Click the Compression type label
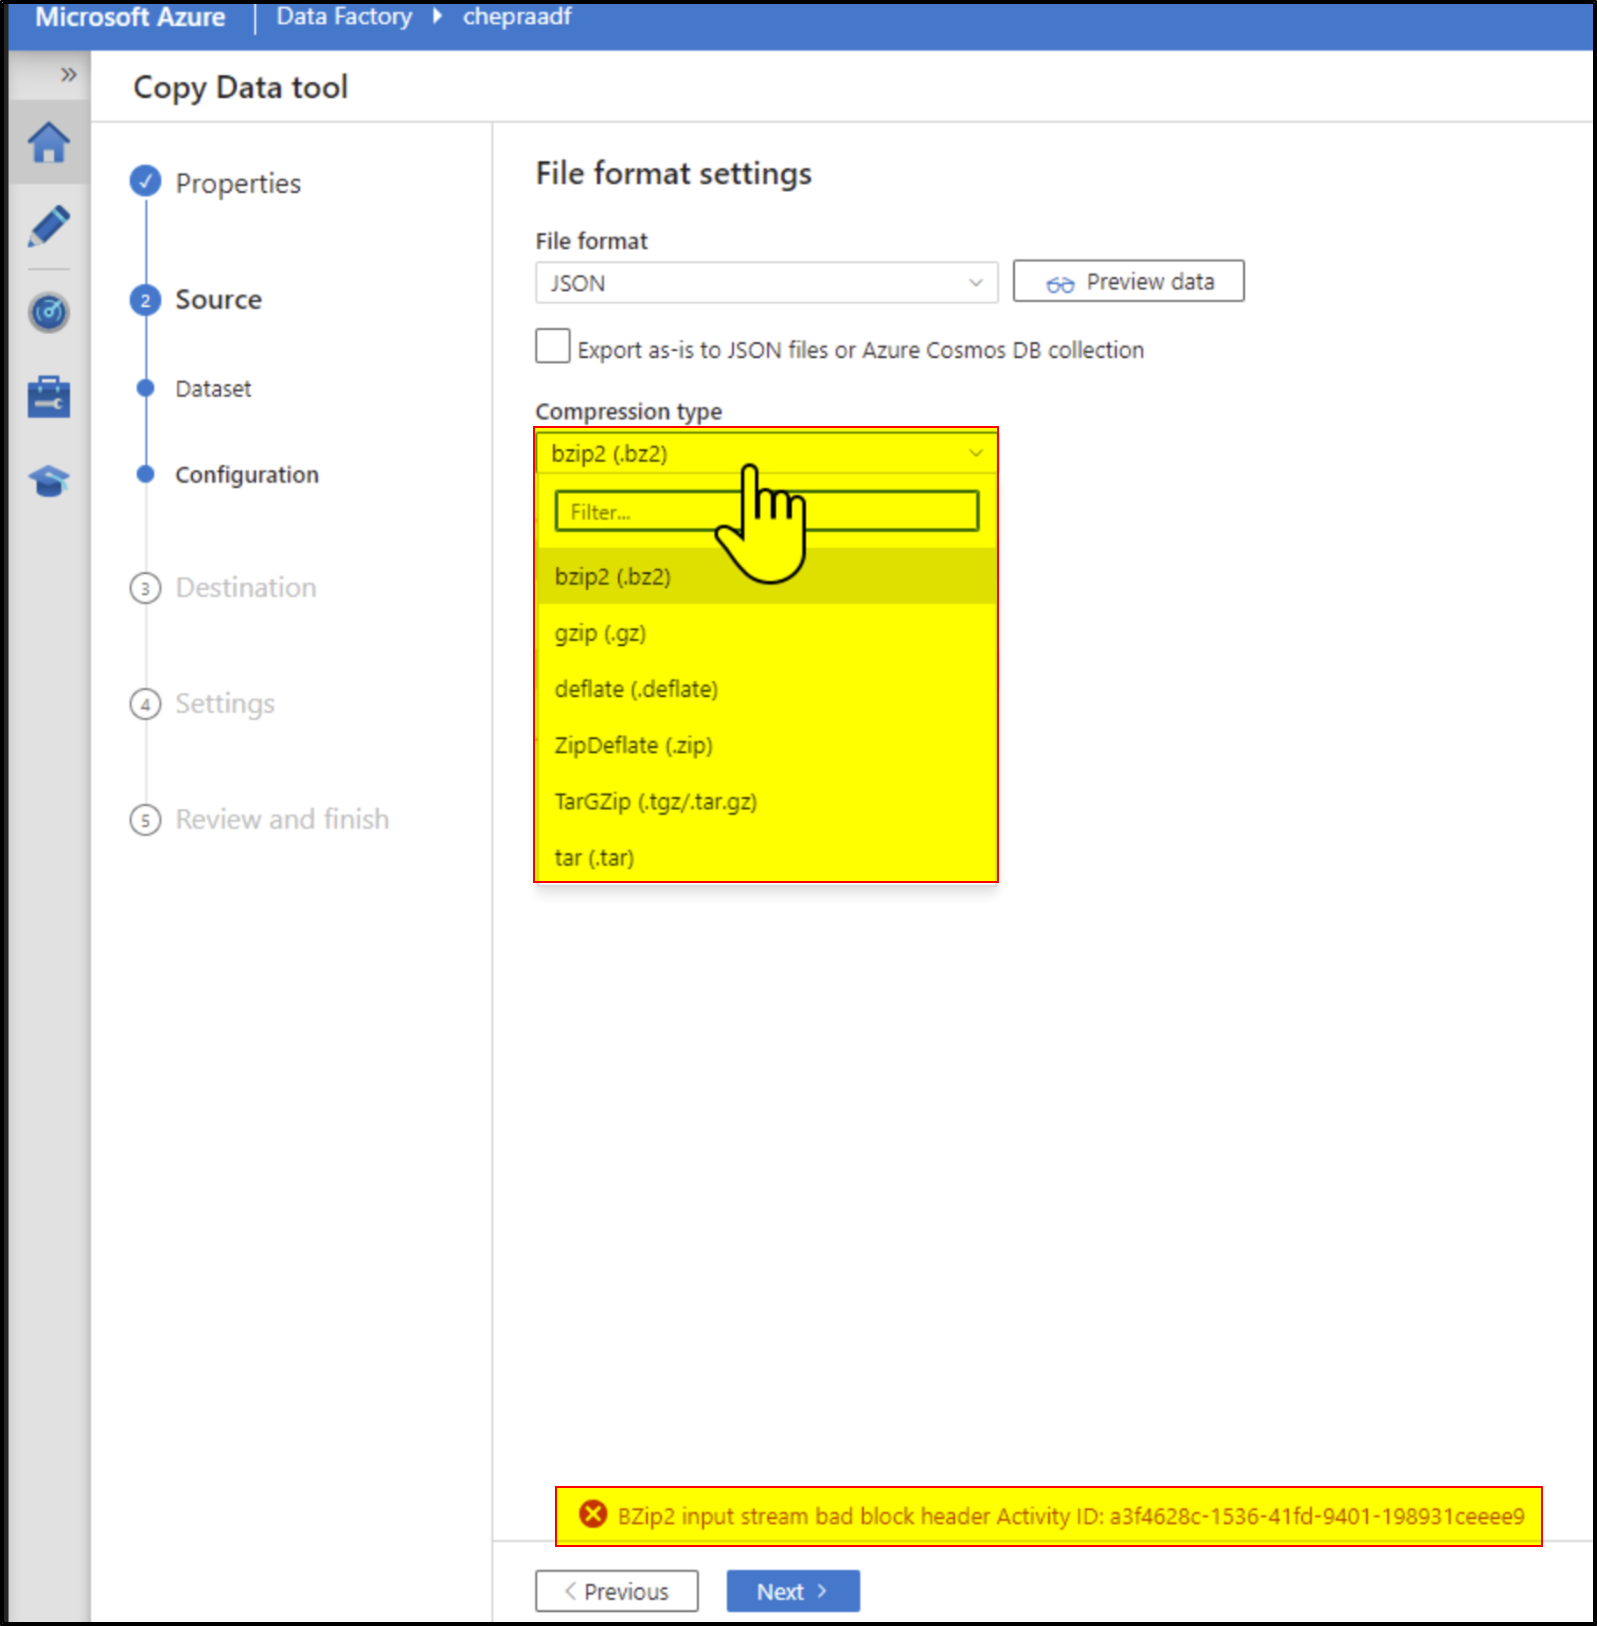Screen dimensions: 1597x1626 (629, 411)
